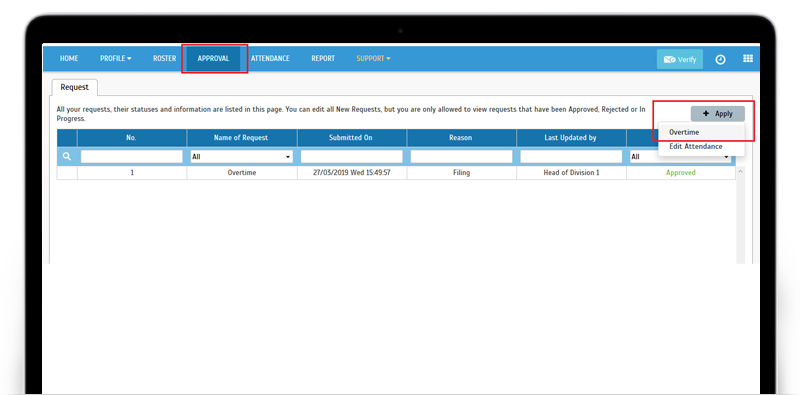This screenshot has height=395, width=800.
Task: Focus the Submitted On filter field
Action: click(352, 157)
